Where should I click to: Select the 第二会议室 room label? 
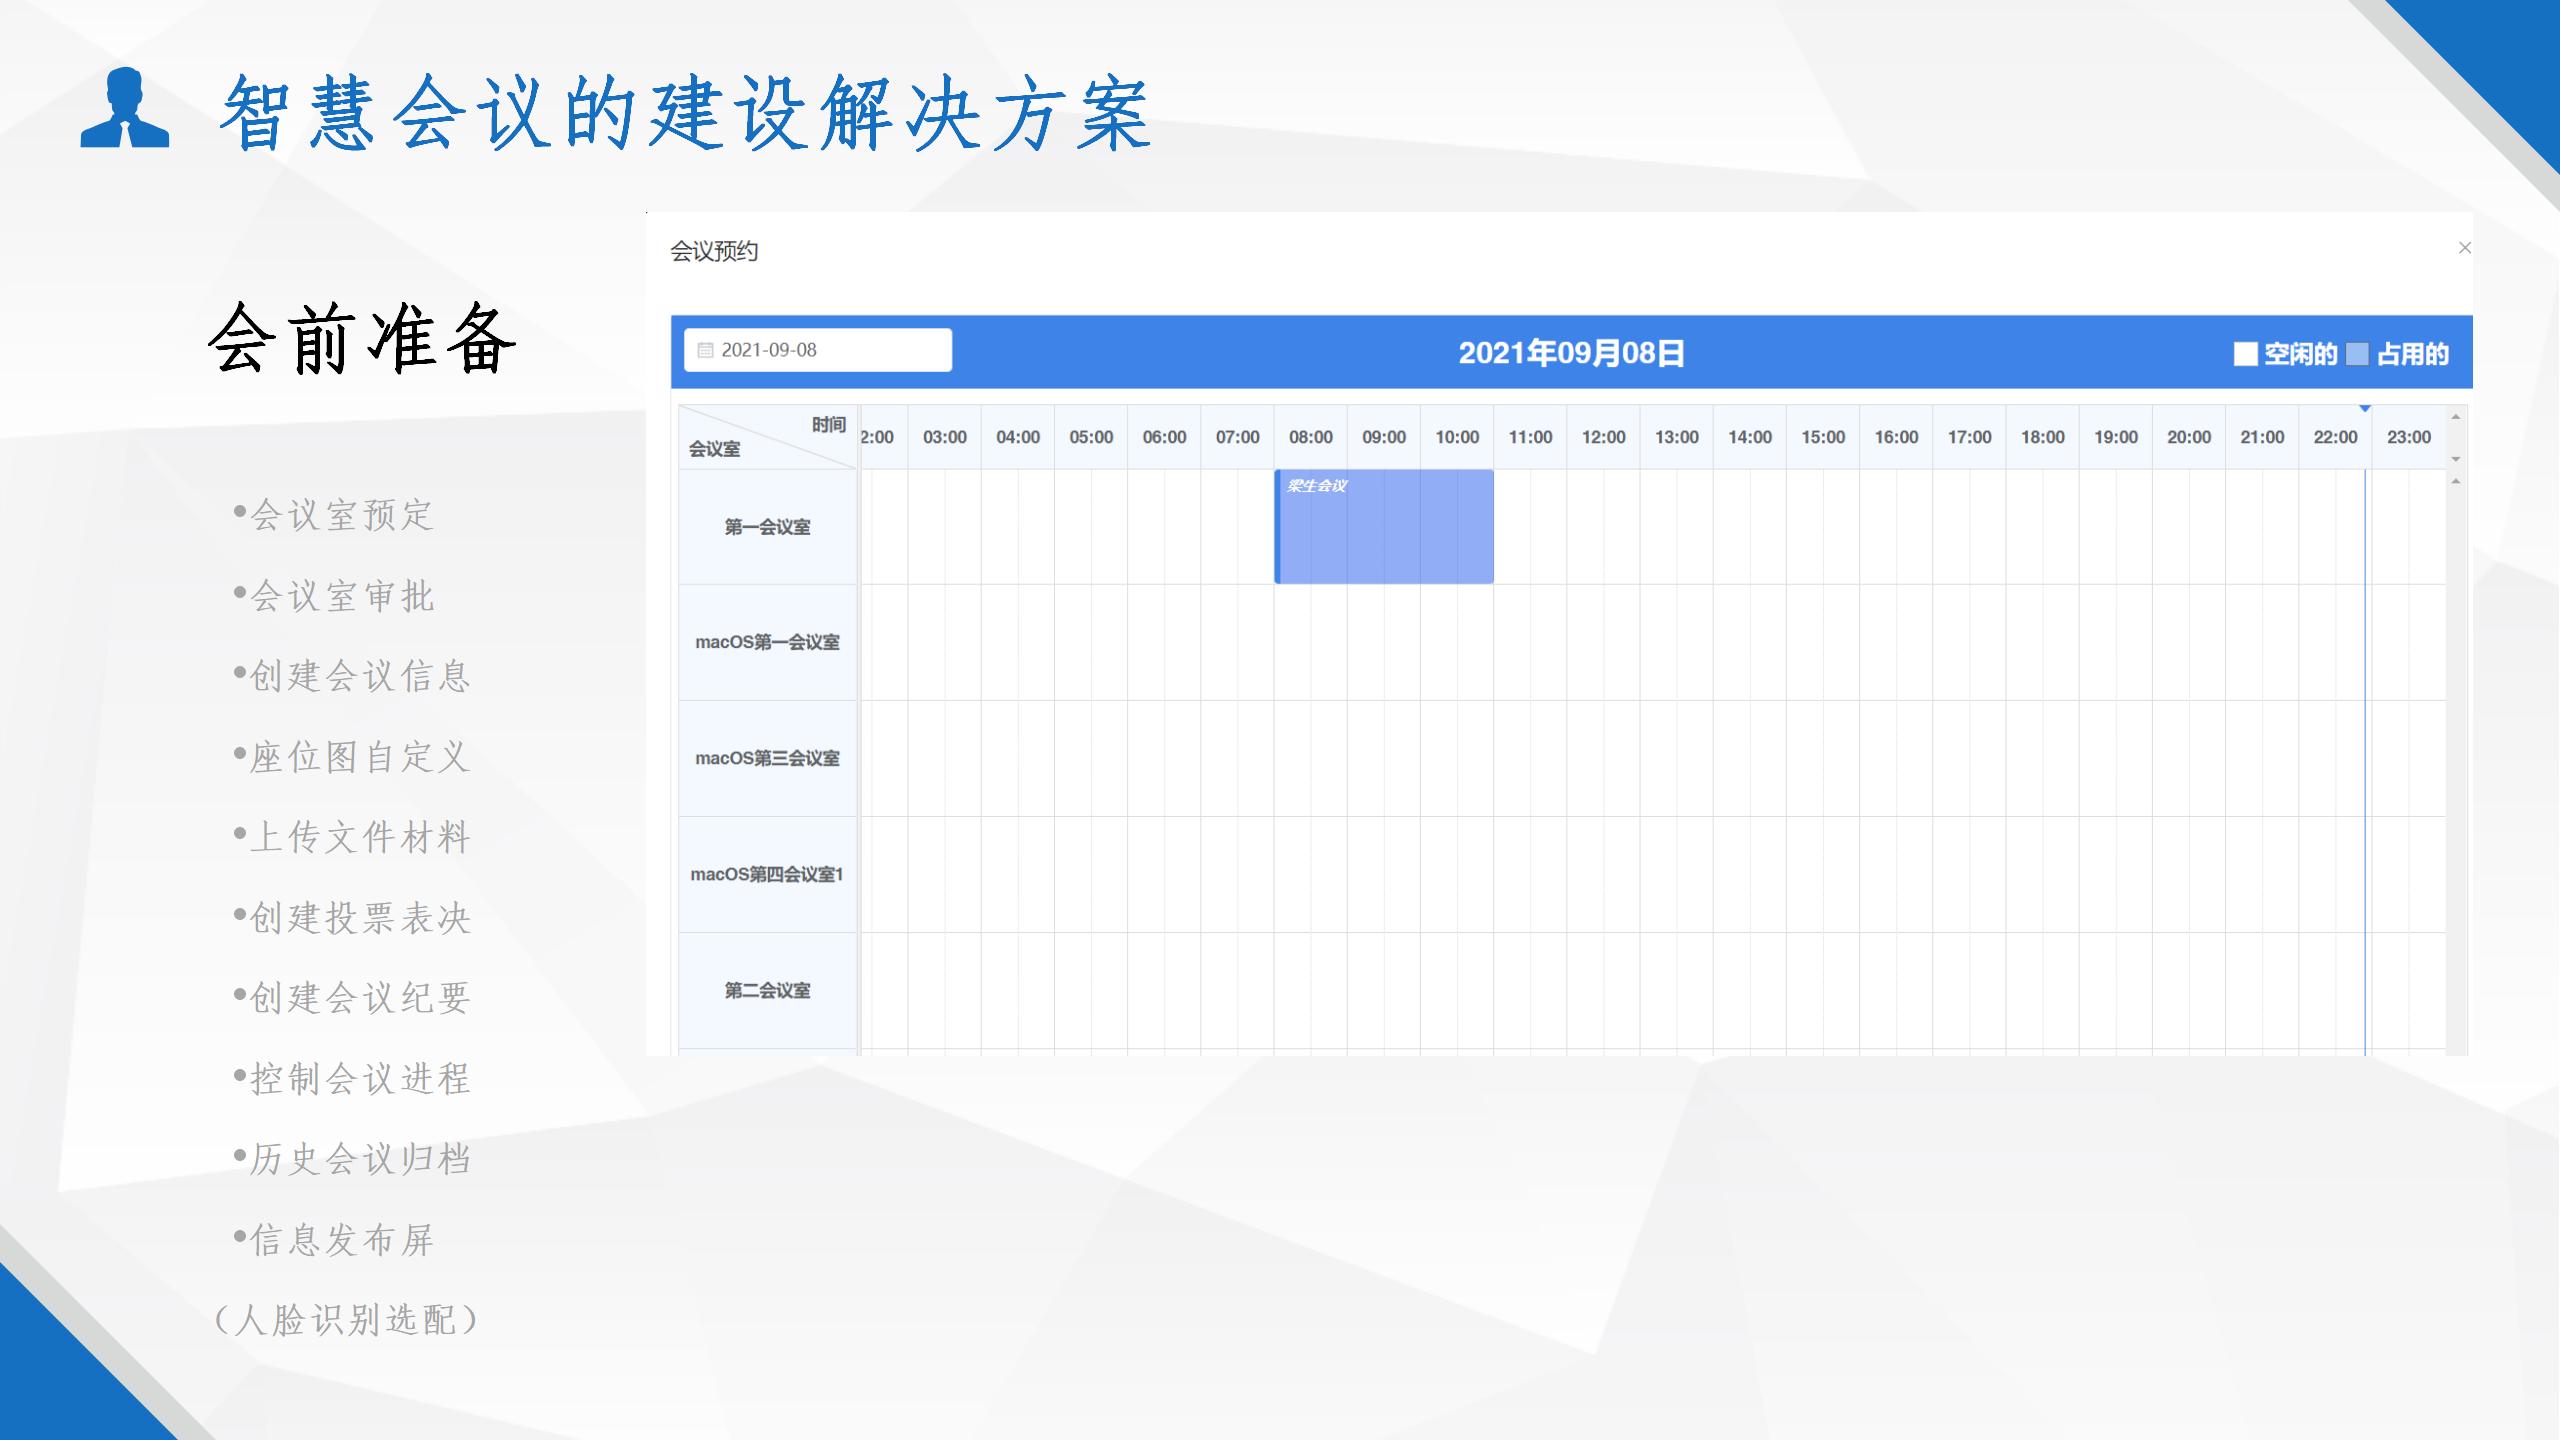[767, 990]
